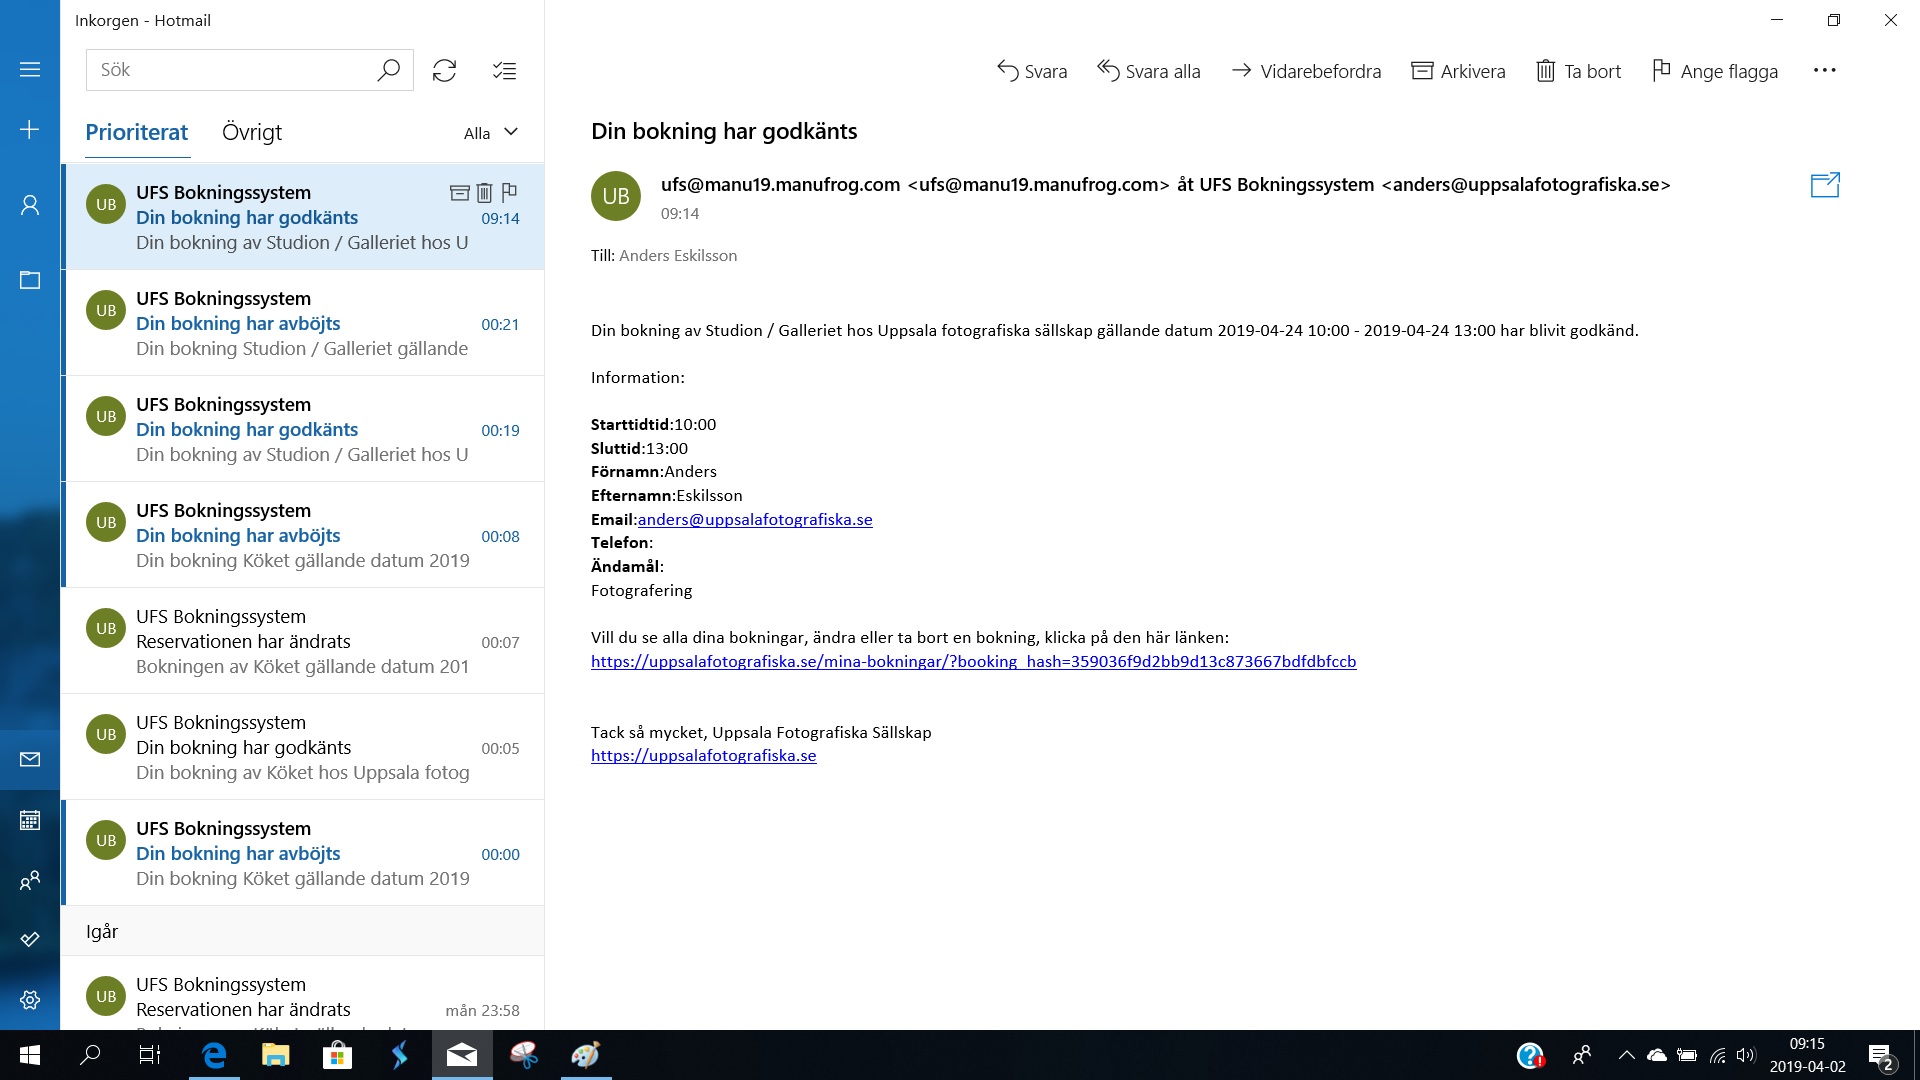Delete the selected 09:14 message in list

(x=484, y=192)
